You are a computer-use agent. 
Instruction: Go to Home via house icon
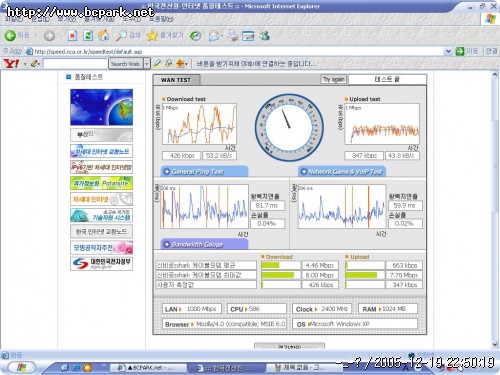104,35
